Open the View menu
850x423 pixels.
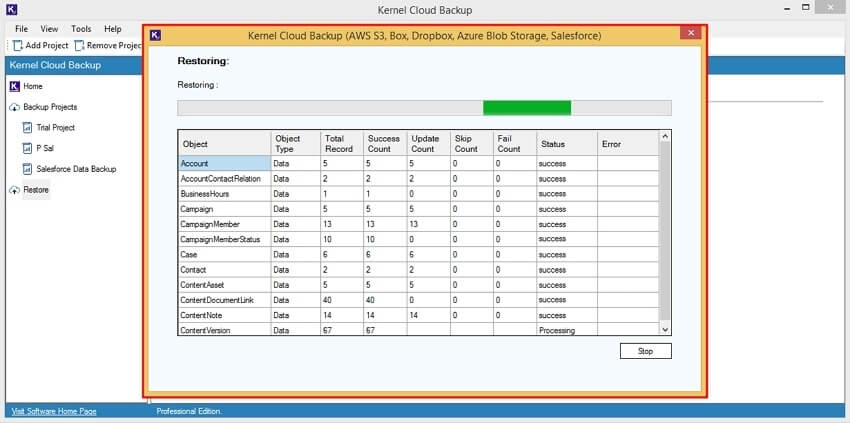(x=49, y=29)
